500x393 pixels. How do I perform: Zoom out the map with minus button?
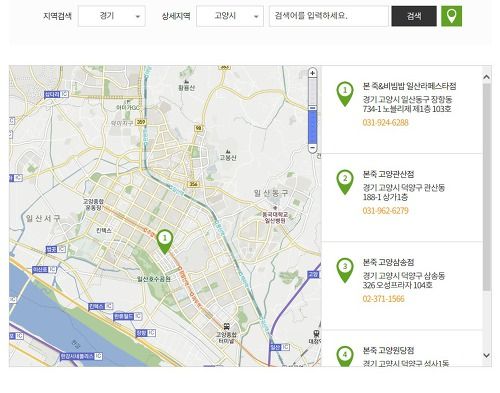pyautogui.click(x=312, y=148)
